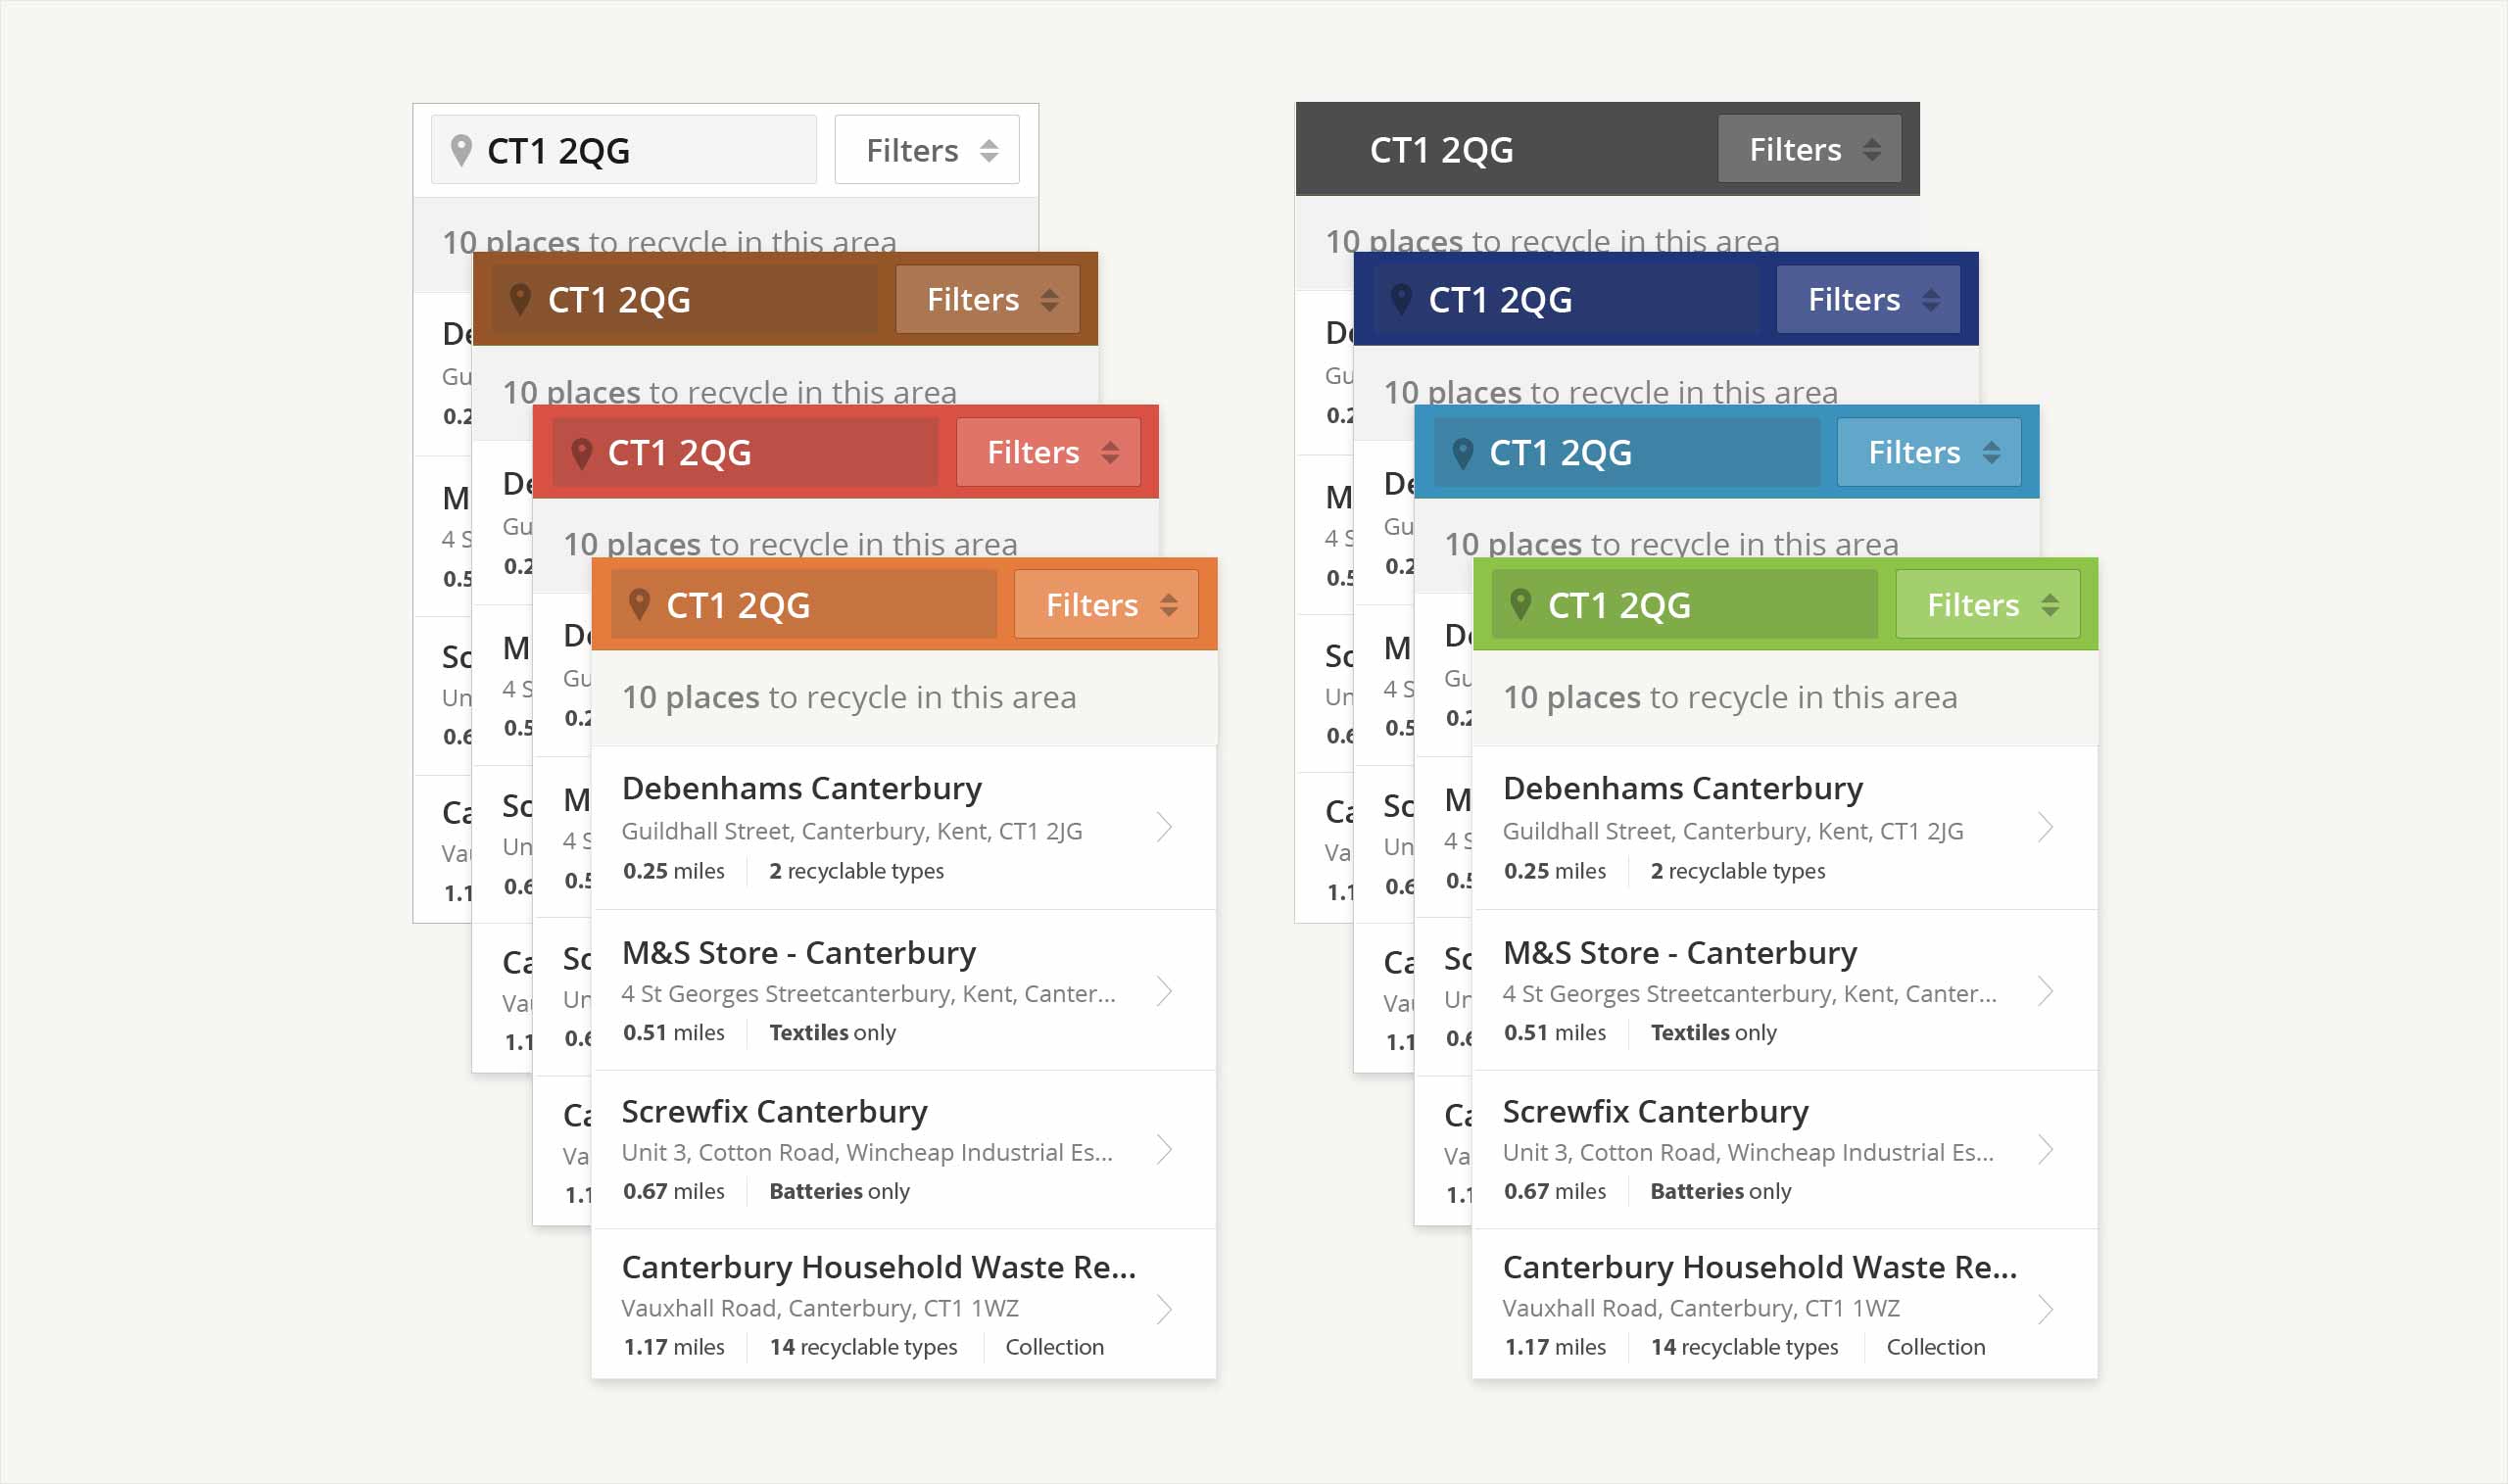Open Filters dropdown in navy blue panel
The width and height of the screenshot is (2508, 1484).
pyautogui.click(x=1868, y=299)
